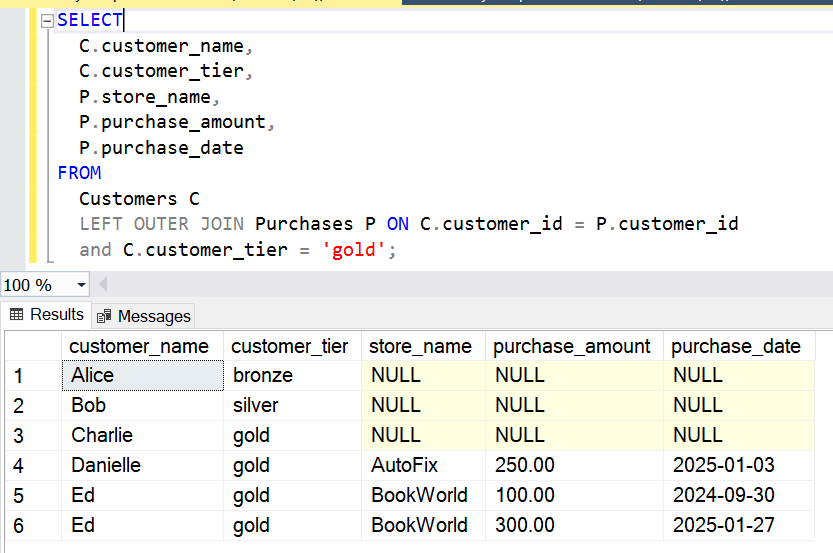This screenshot has width=833, height=553.
Task: Click the grid's top-left select-all corner
Action: (32, 346)
